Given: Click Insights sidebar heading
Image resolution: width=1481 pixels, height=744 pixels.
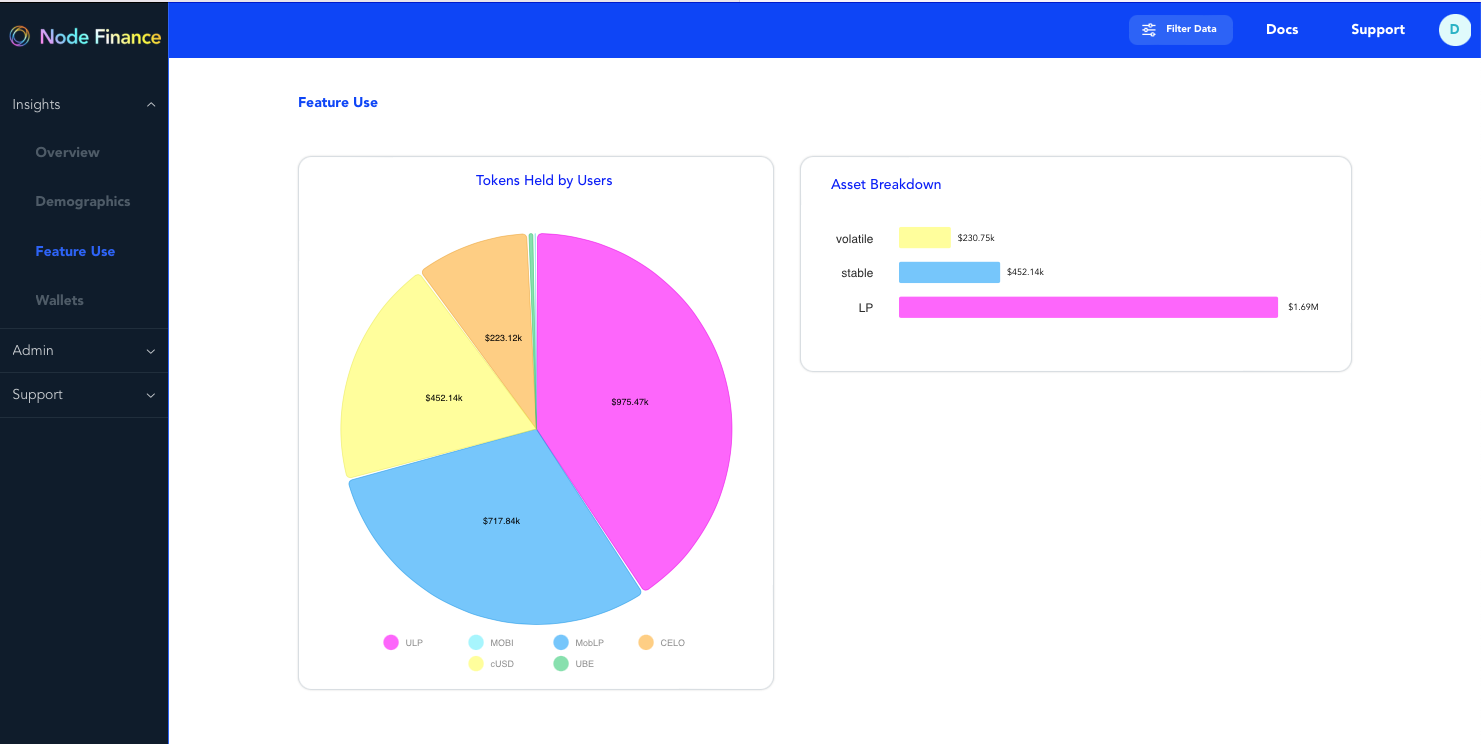Looking at the screenshot, I should pos(37,104).
